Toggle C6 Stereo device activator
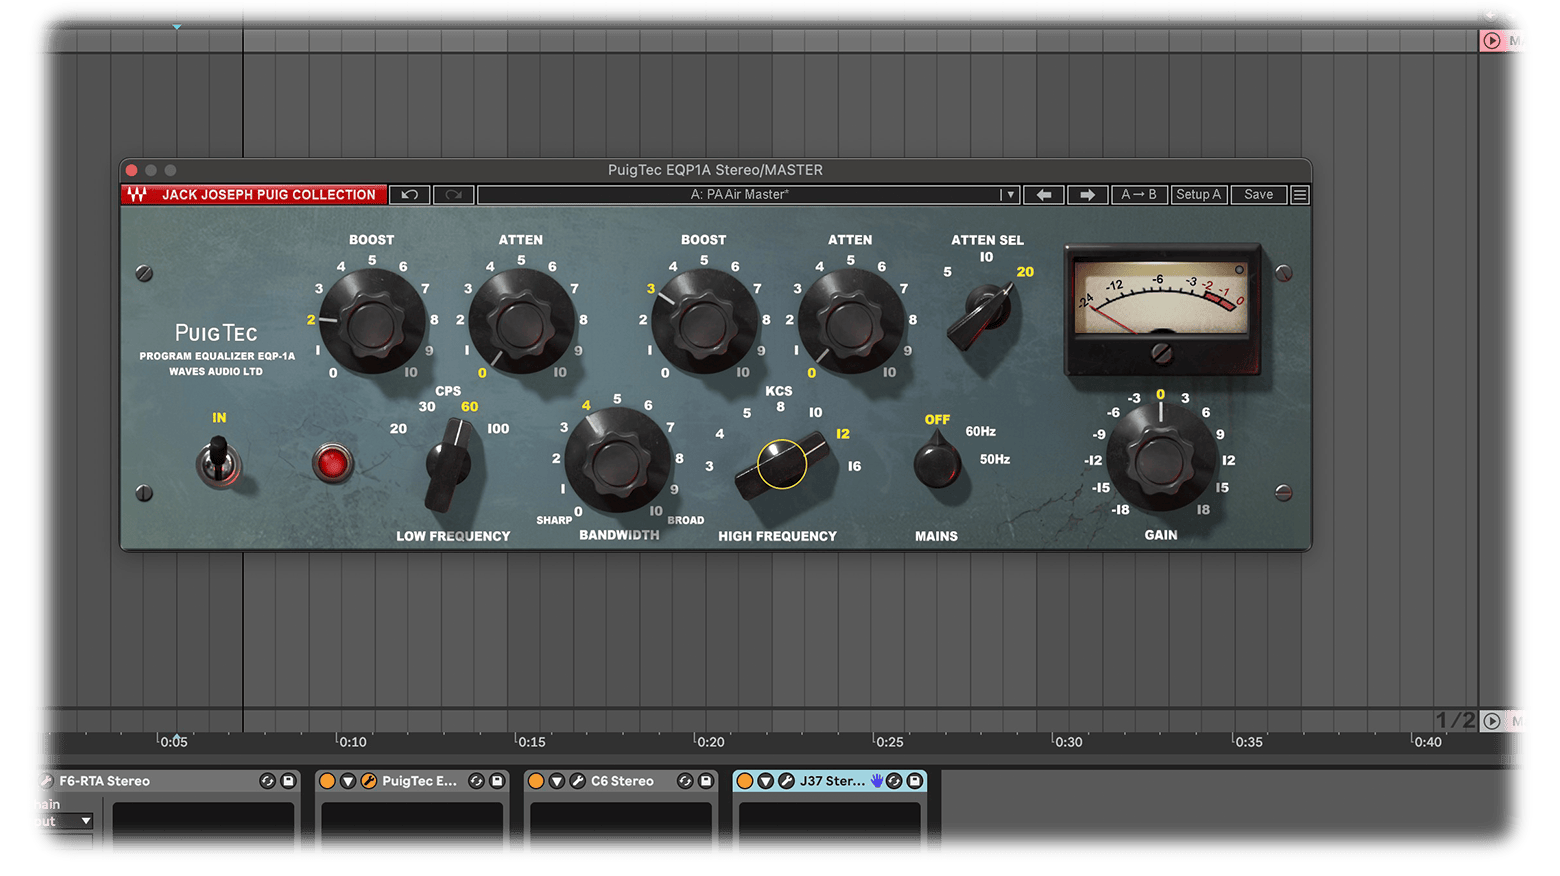 pyautogui.click(x=536, y=781)
